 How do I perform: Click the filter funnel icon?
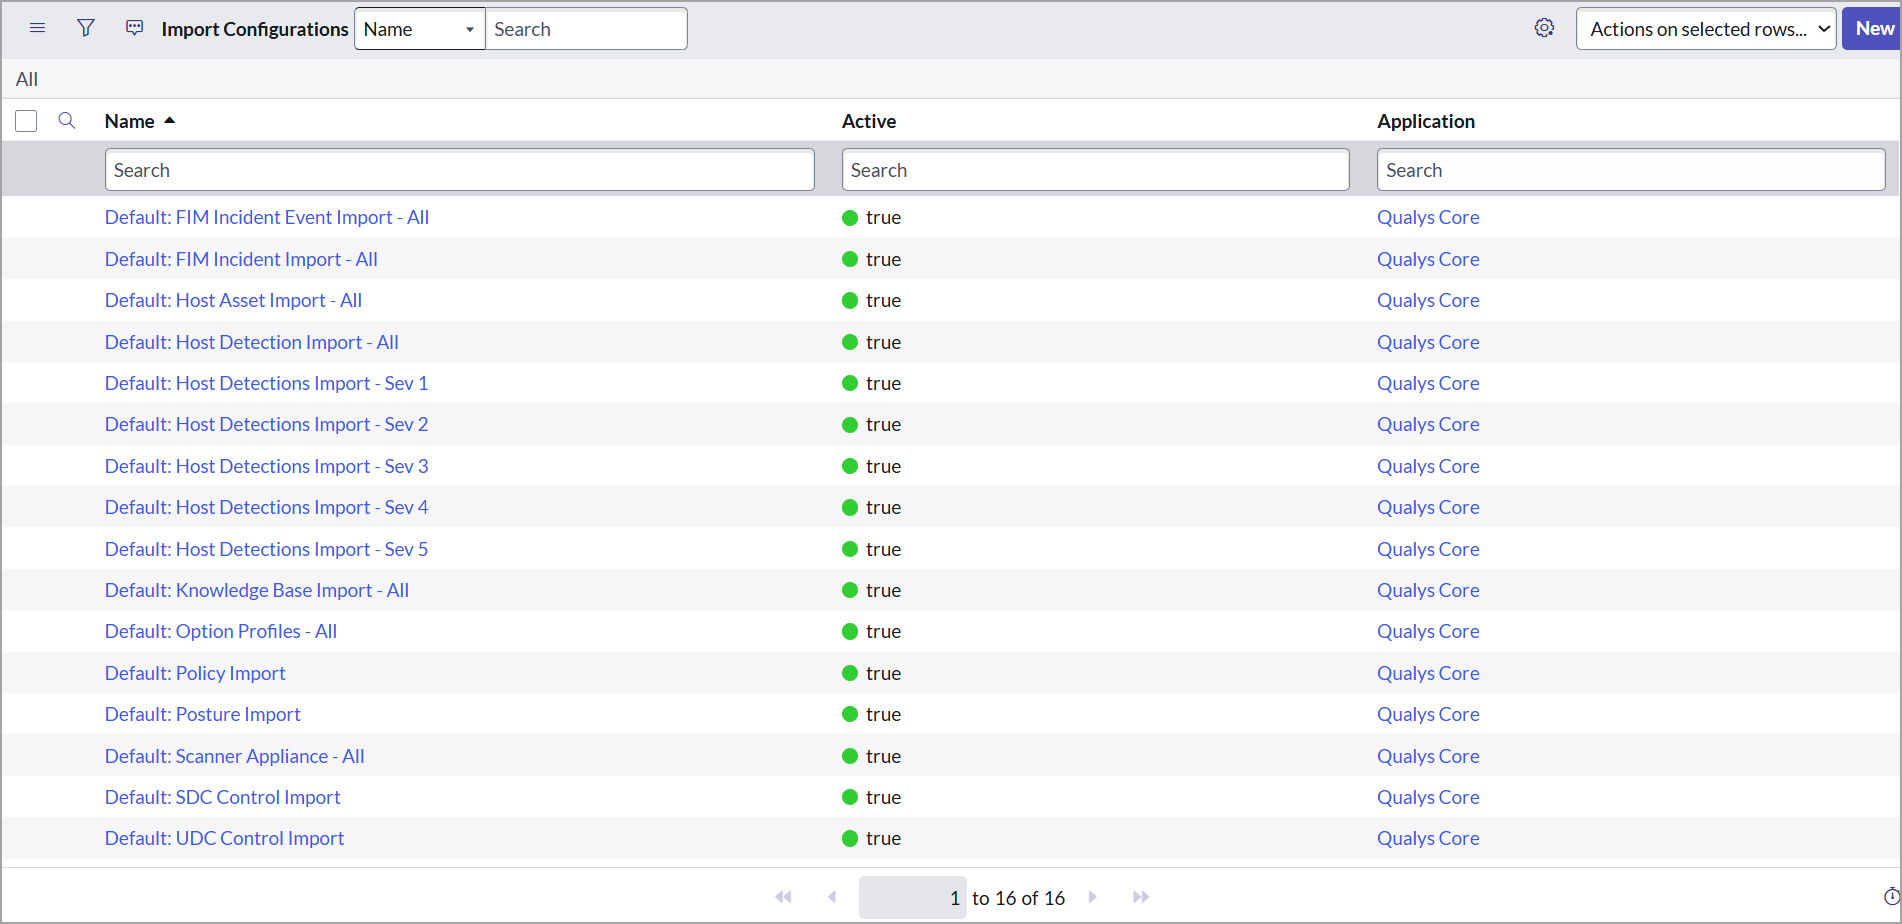pyautogui.click(x=86, y=28)
